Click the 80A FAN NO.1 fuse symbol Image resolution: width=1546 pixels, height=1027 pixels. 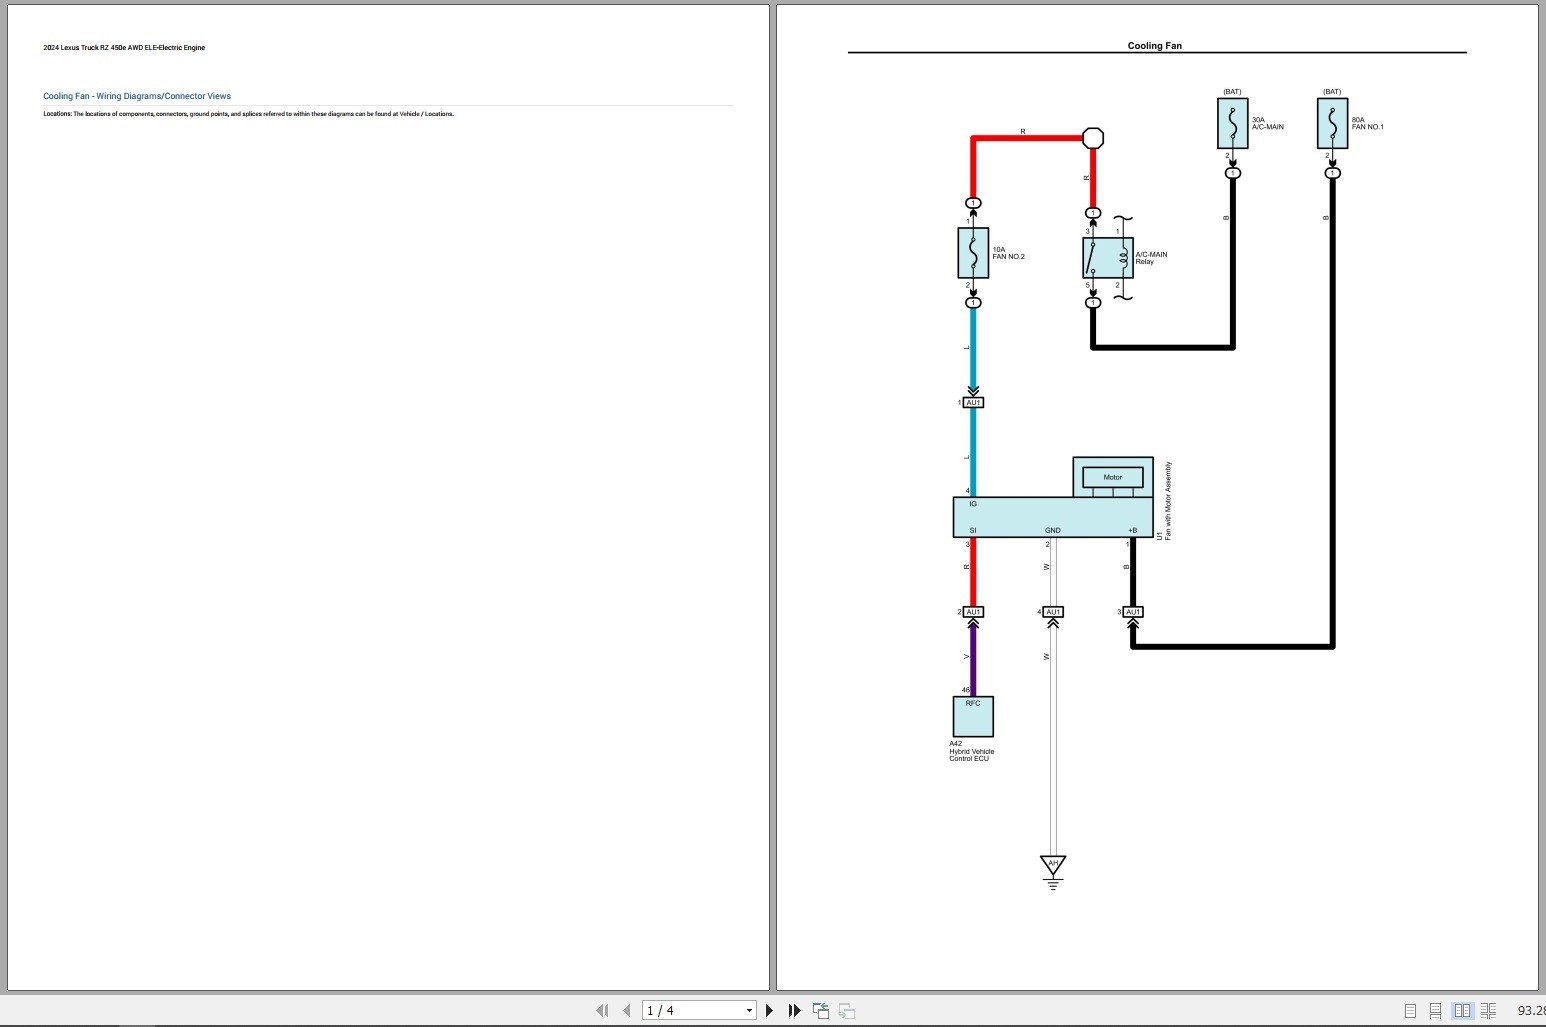(x=1331, y=122)
